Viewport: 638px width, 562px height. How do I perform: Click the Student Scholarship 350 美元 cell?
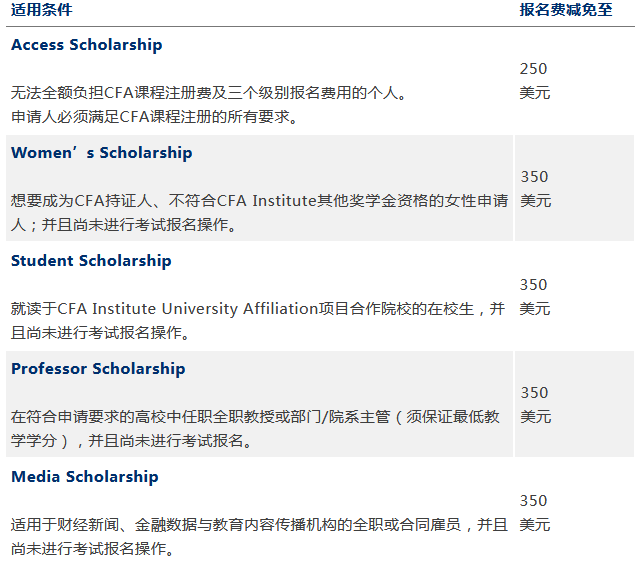(x=535, y=297)
